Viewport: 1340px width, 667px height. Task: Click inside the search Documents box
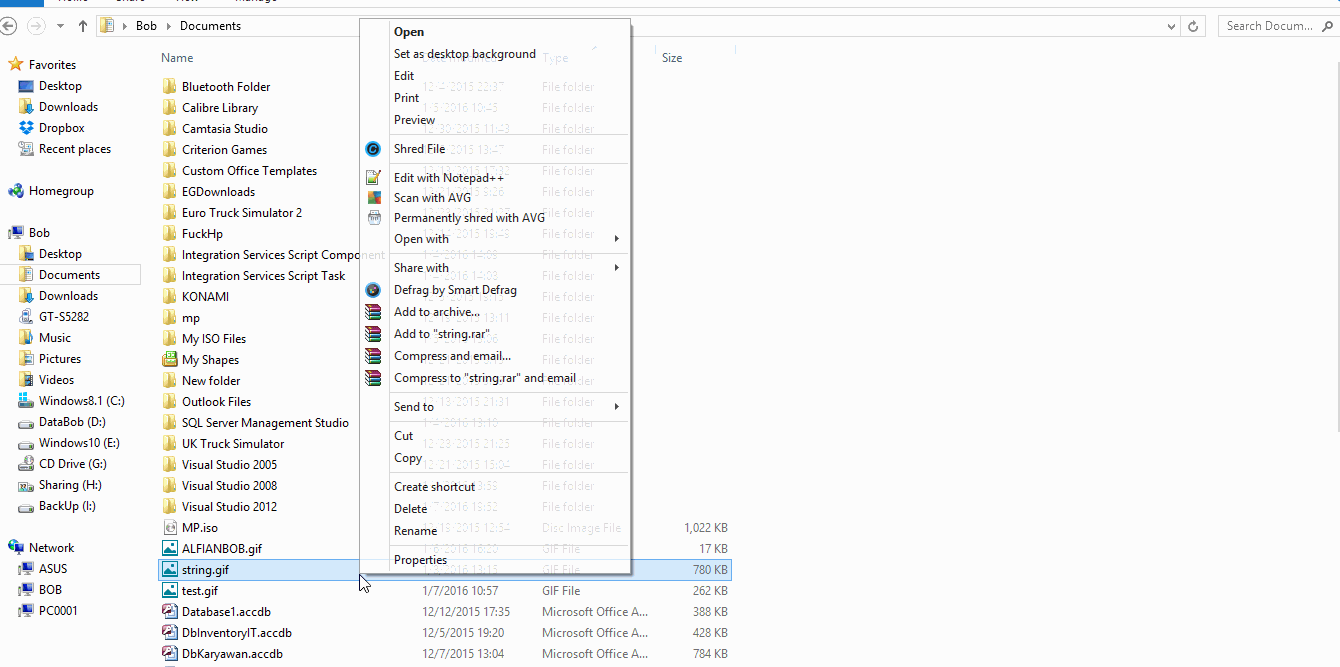pyautogui.click(x=1272, y=26)
